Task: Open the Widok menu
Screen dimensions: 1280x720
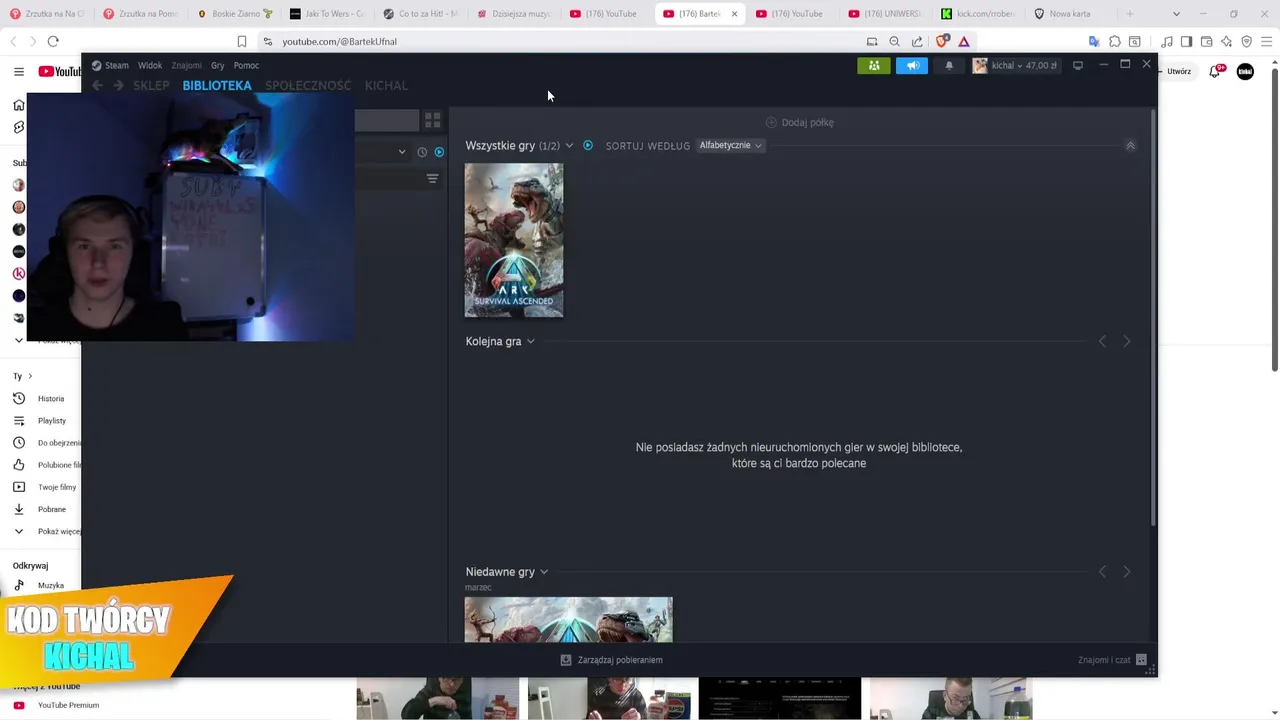Action: coord(150,65)
